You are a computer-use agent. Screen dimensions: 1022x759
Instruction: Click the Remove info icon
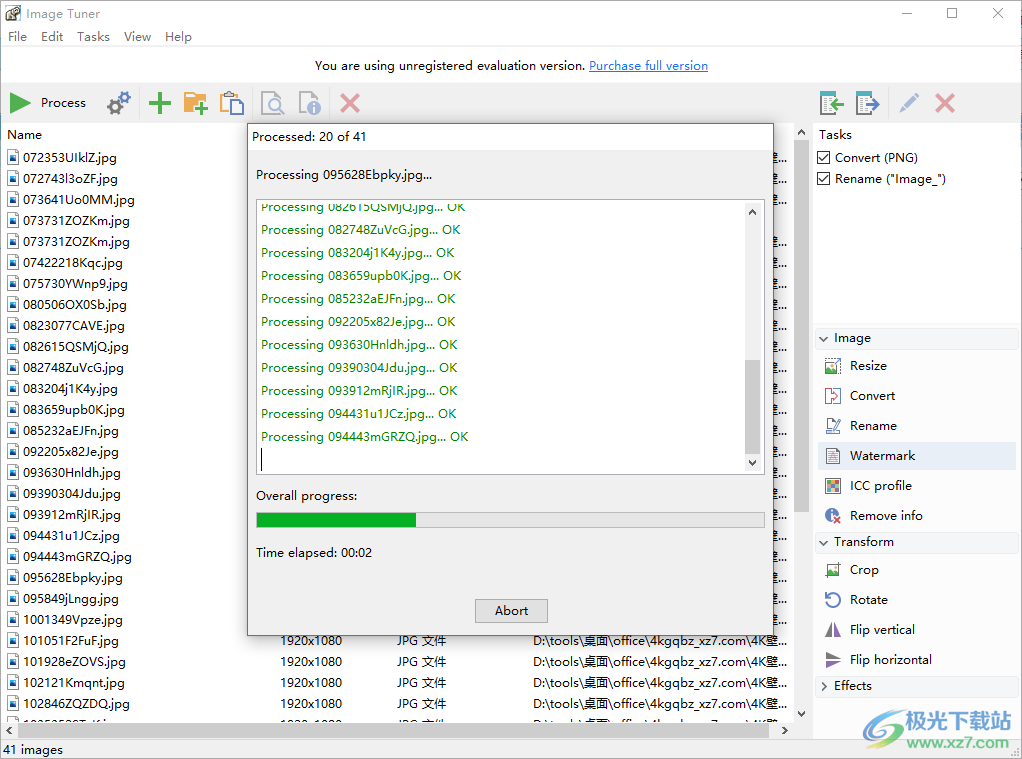(x=833, y=516)
